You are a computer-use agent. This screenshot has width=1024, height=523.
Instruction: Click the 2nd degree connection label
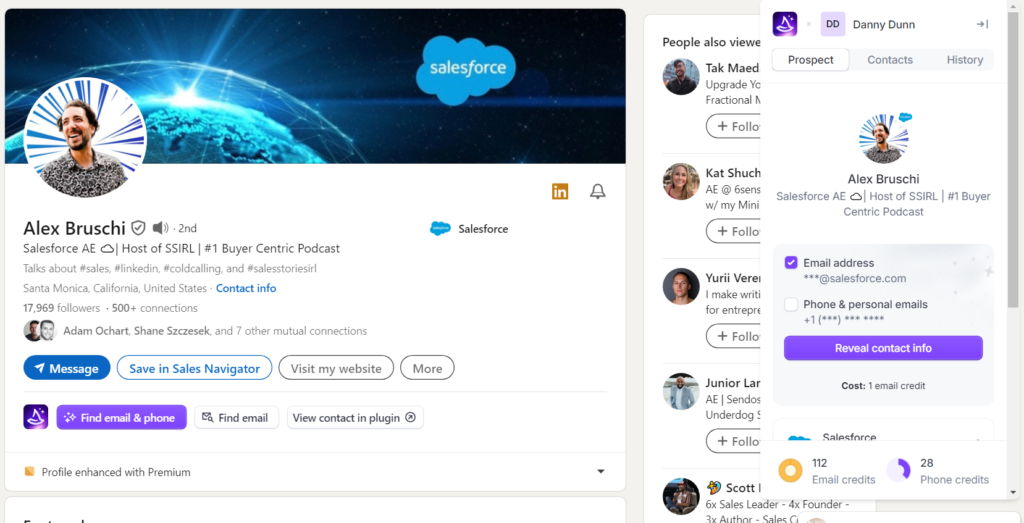click(x=187, y=228)
